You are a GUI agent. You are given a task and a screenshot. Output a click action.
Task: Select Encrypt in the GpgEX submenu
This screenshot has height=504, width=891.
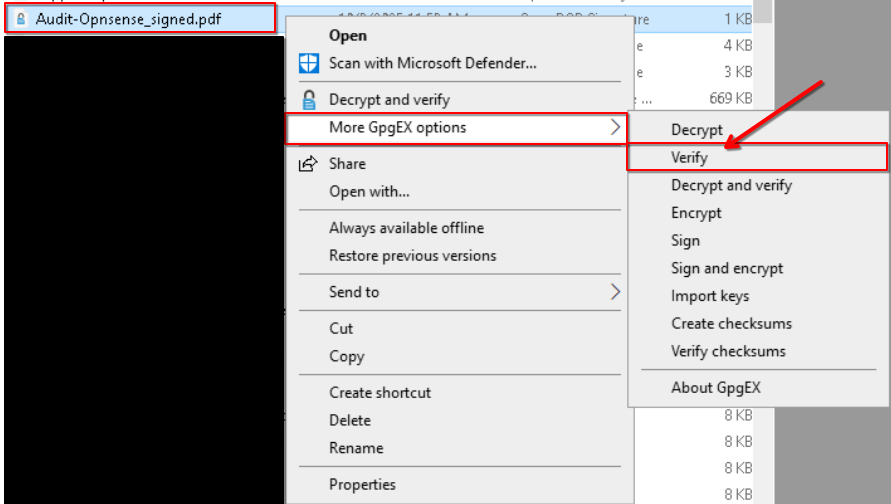pos(696,213)
